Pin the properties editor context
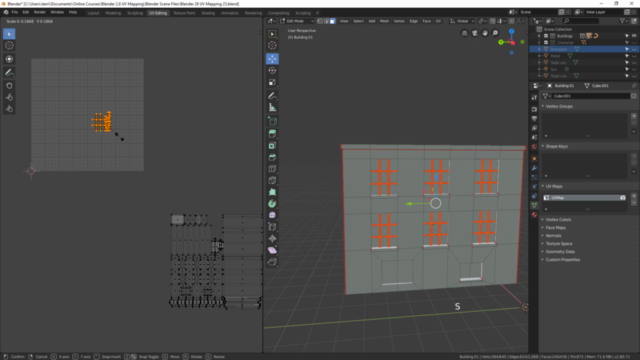This screenshot has height=360, width=640. pyautogui.click(x=634, y=86)
